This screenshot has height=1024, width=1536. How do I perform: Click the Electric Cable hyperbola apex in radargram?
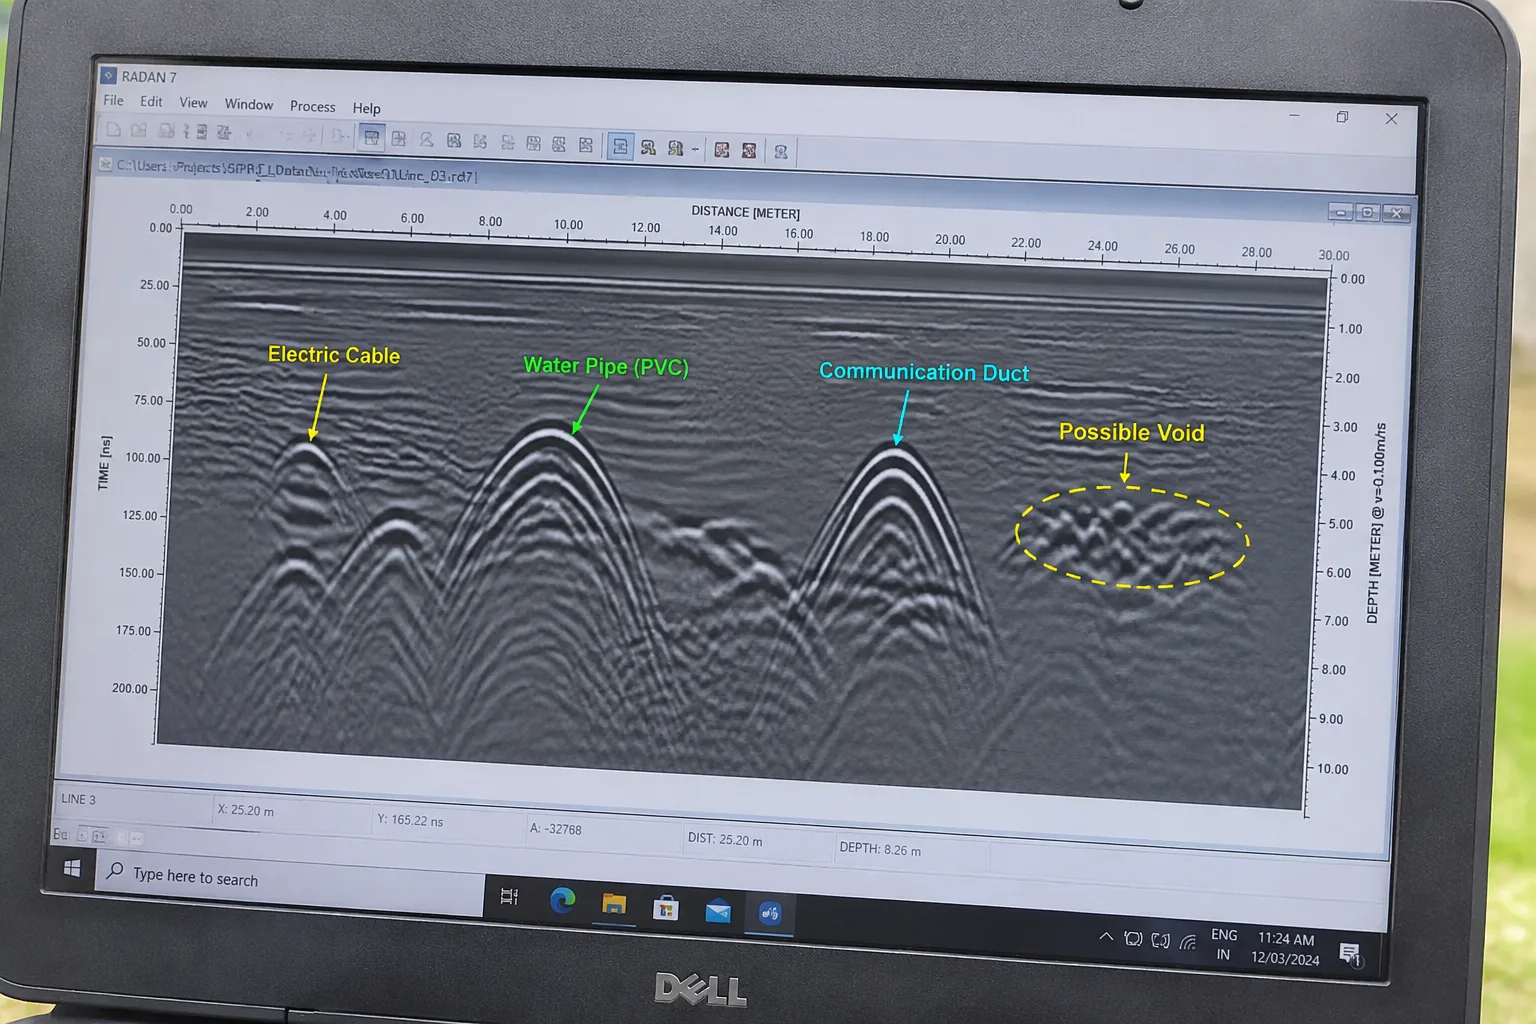click(x=309, y=445)
